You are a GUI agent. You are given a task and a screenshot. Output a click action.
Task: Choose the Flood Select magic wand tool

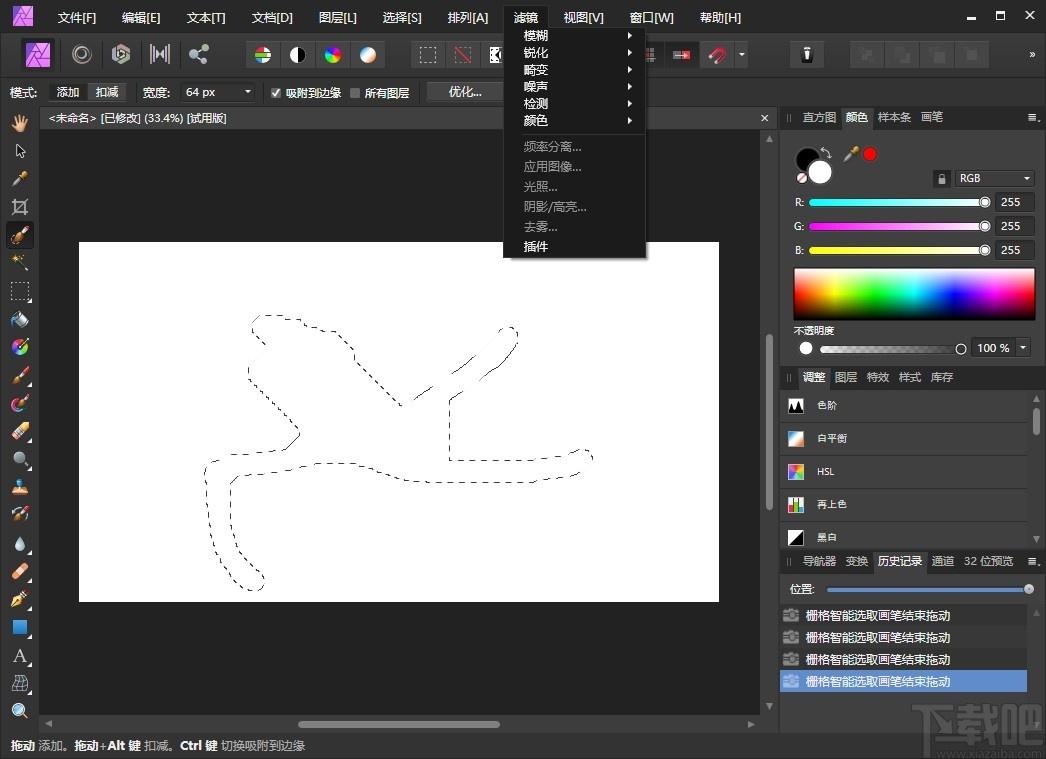[x=20, y=263]
